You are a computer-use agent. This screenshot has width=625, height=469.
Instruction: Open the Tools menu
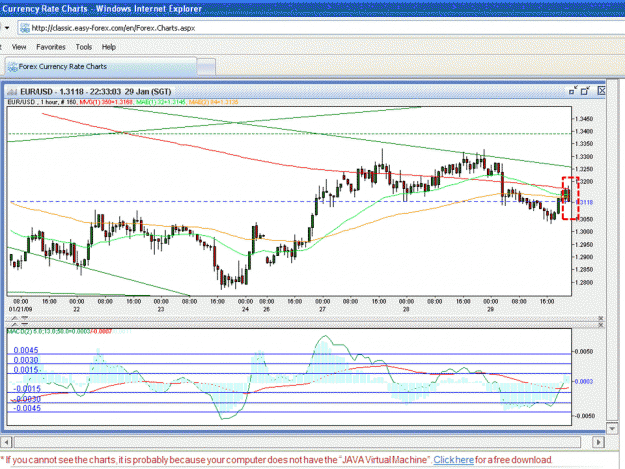(84, 47)
